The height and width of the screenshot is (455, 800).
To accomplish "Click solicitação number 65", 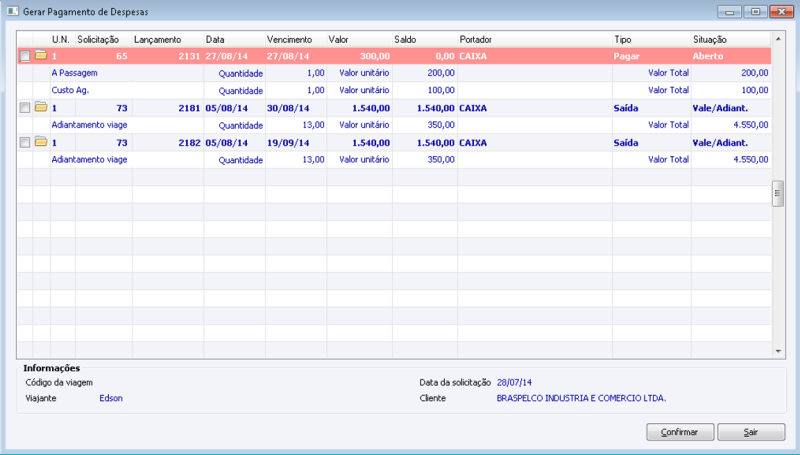I will click(x=122, y=56).
